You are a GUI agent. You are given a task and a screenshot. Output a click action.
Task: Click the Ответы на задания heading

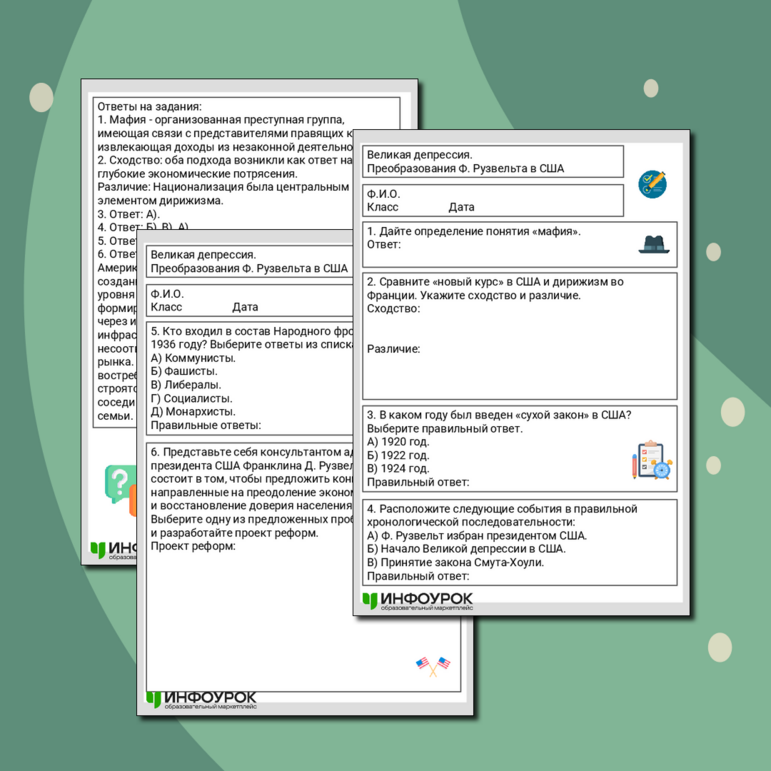[149, 106]
